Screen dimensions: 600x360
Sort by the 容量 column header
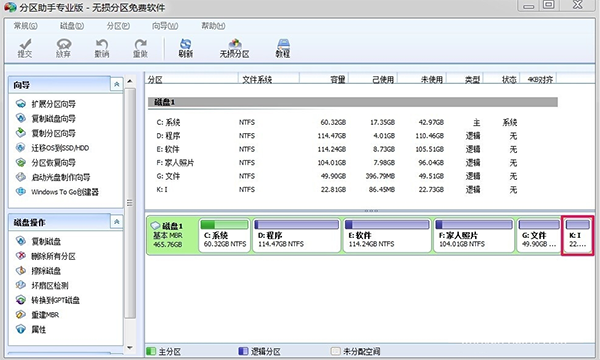click(324, 79)
